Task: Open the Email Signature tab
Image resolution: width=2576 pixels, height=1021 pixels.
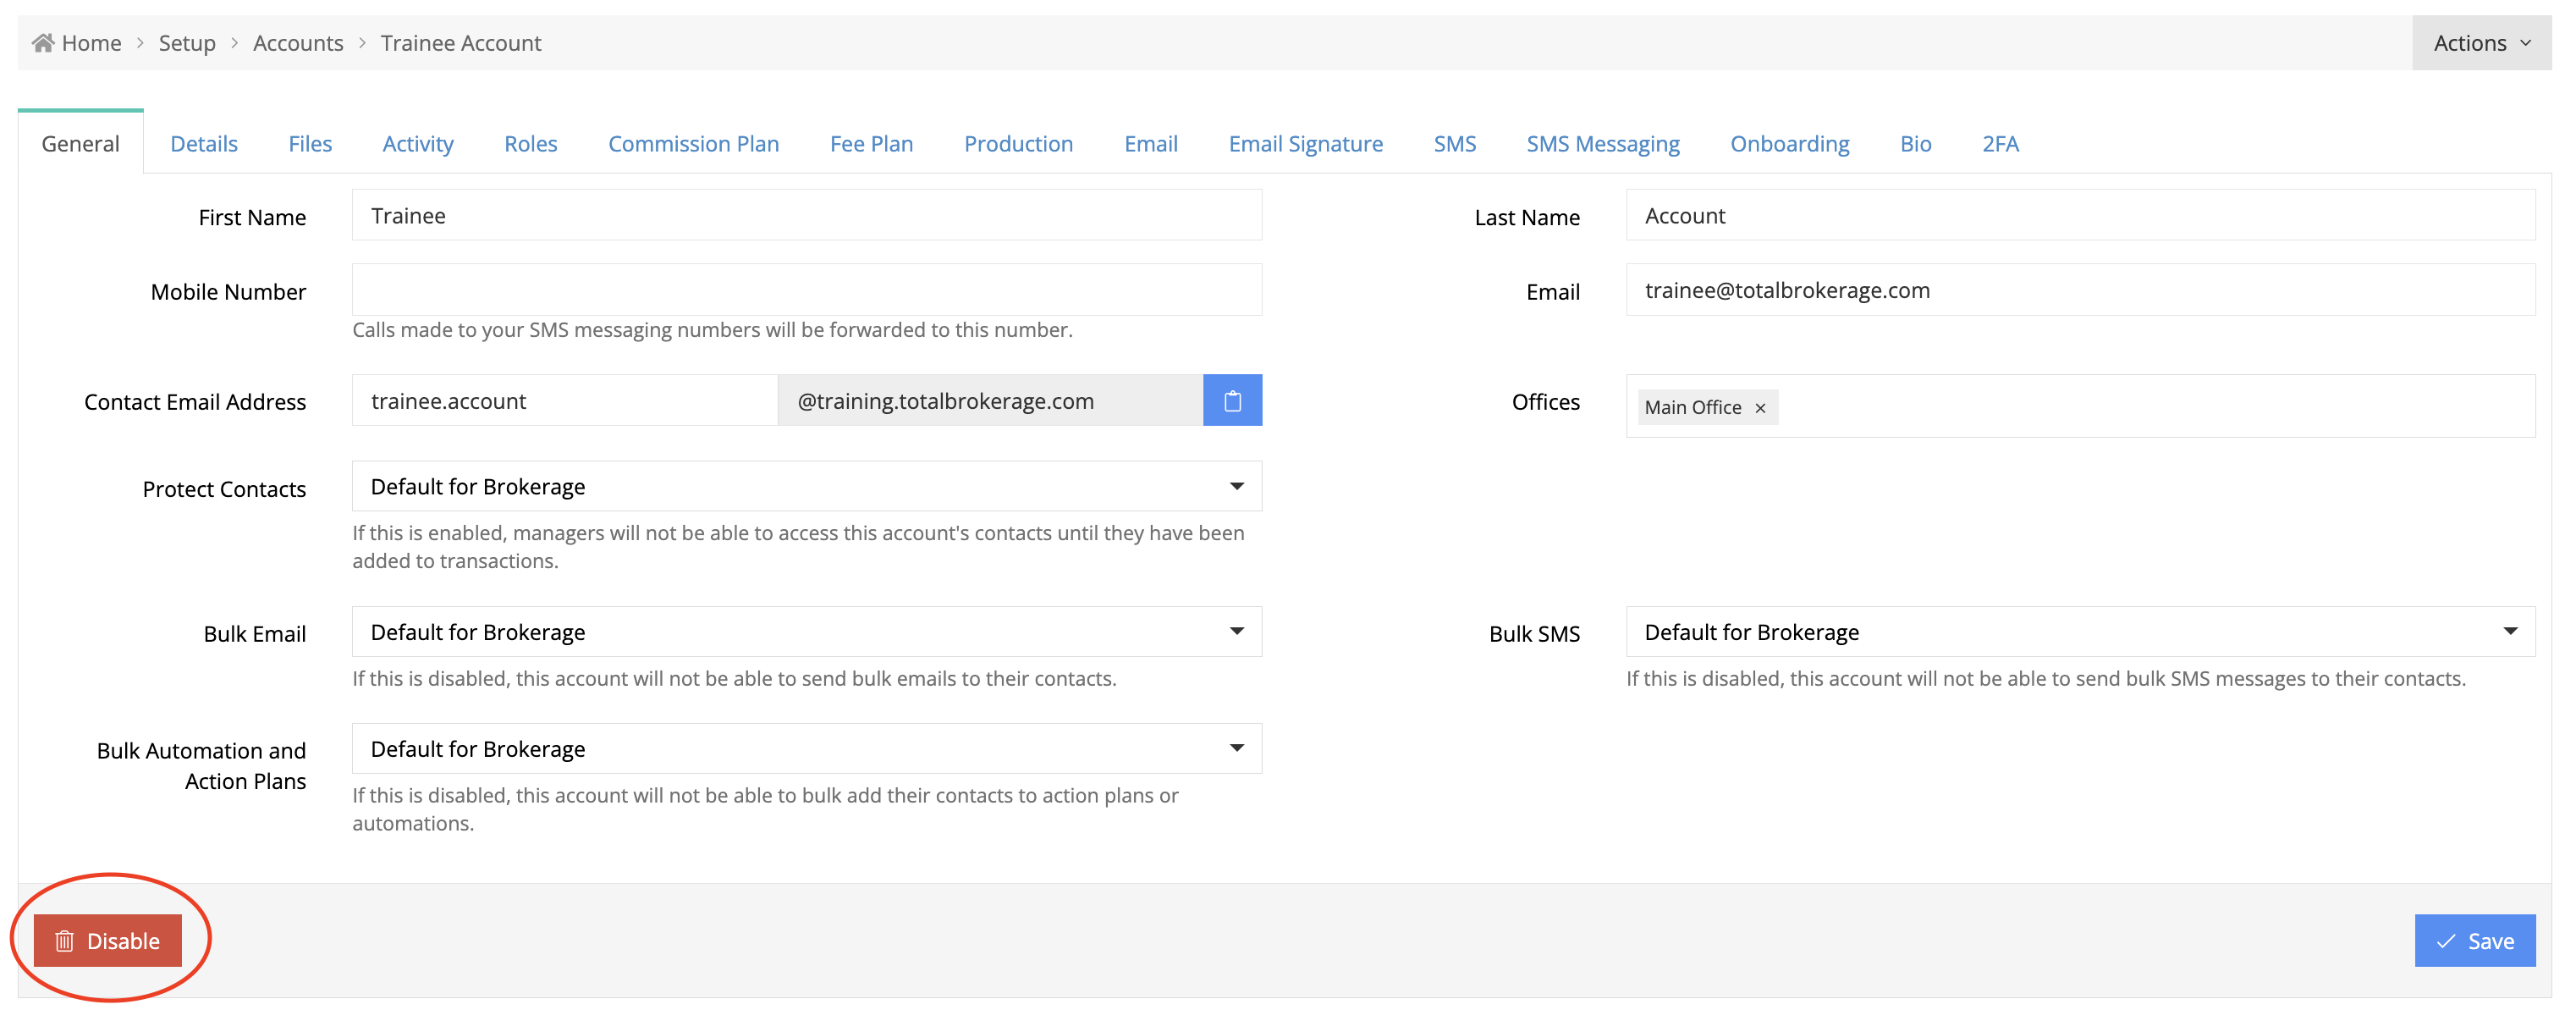Action: (1304, 144)
